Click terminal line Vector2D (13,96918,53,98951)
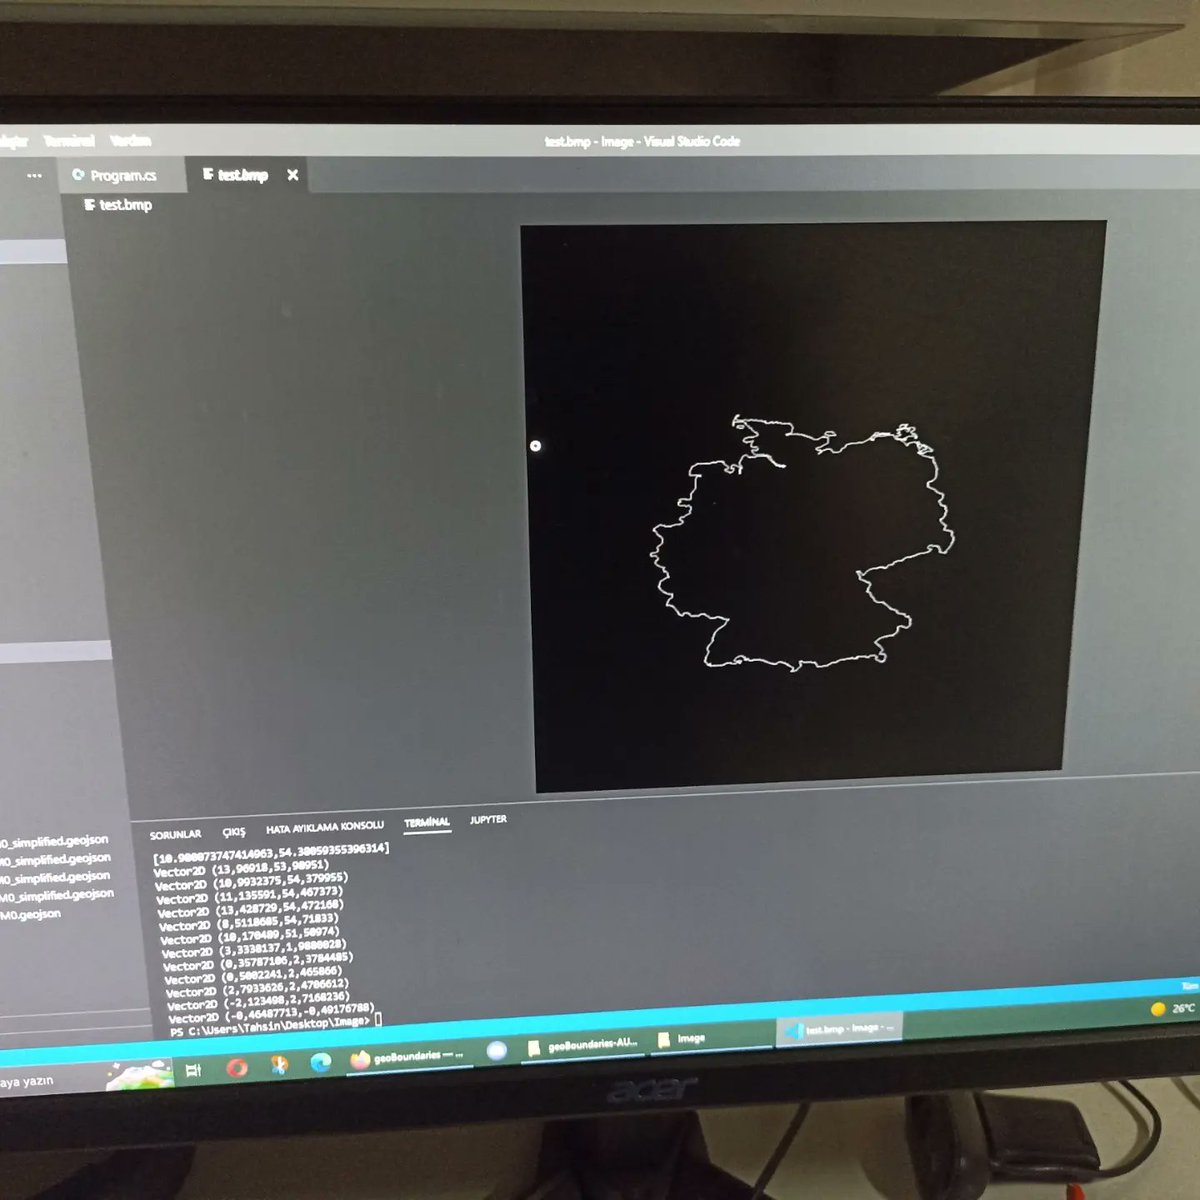1200x1200 pixels. 241,868
